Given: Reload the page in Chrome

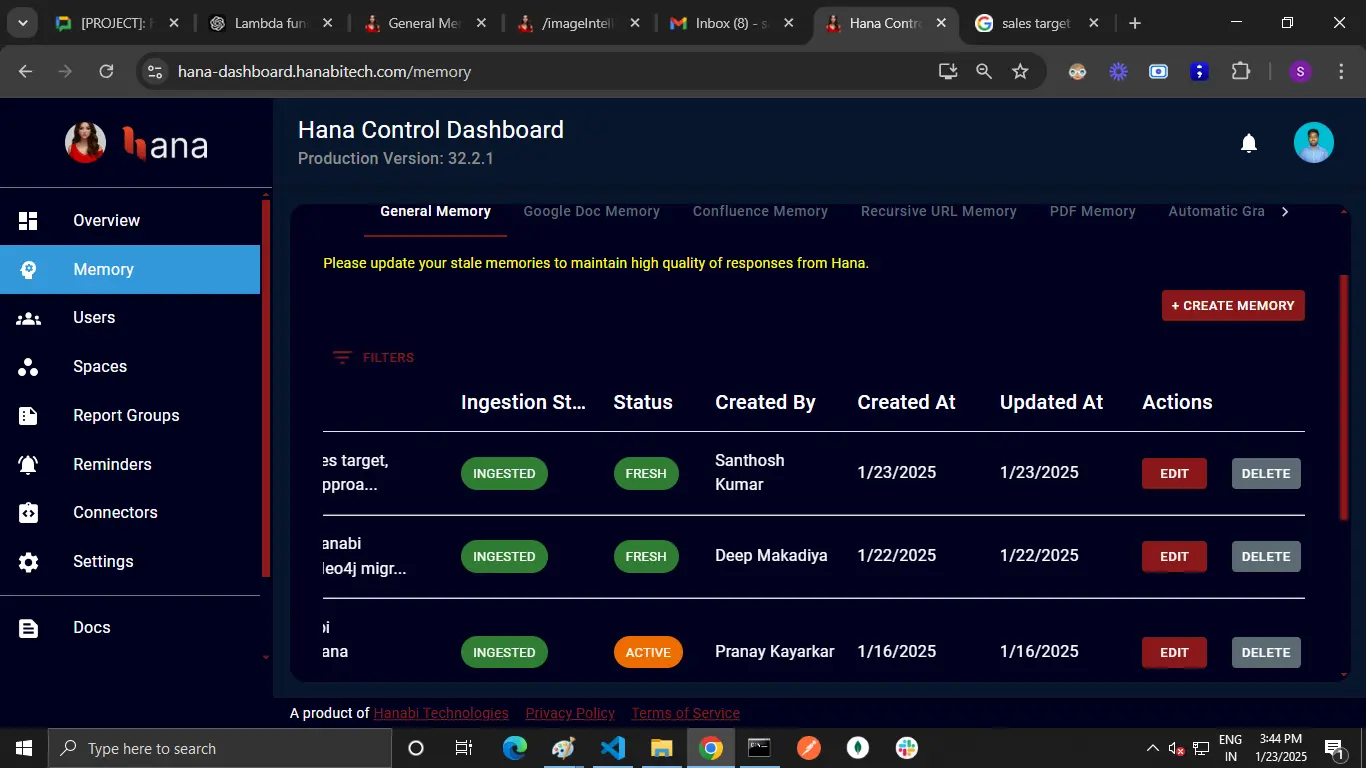Looking at the screenshot, I should [106, 71].
